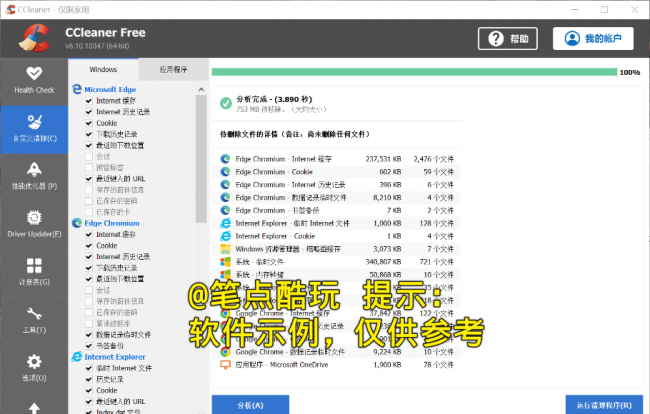Switch to the Windows tab
The image size is (650, 414).
pos(103,69)
